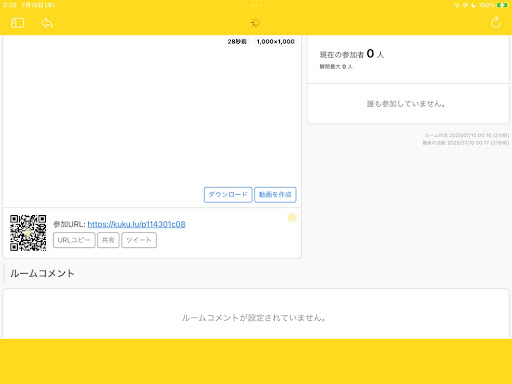Click the ツイート button
512x384 pixels.
point(139,240)
